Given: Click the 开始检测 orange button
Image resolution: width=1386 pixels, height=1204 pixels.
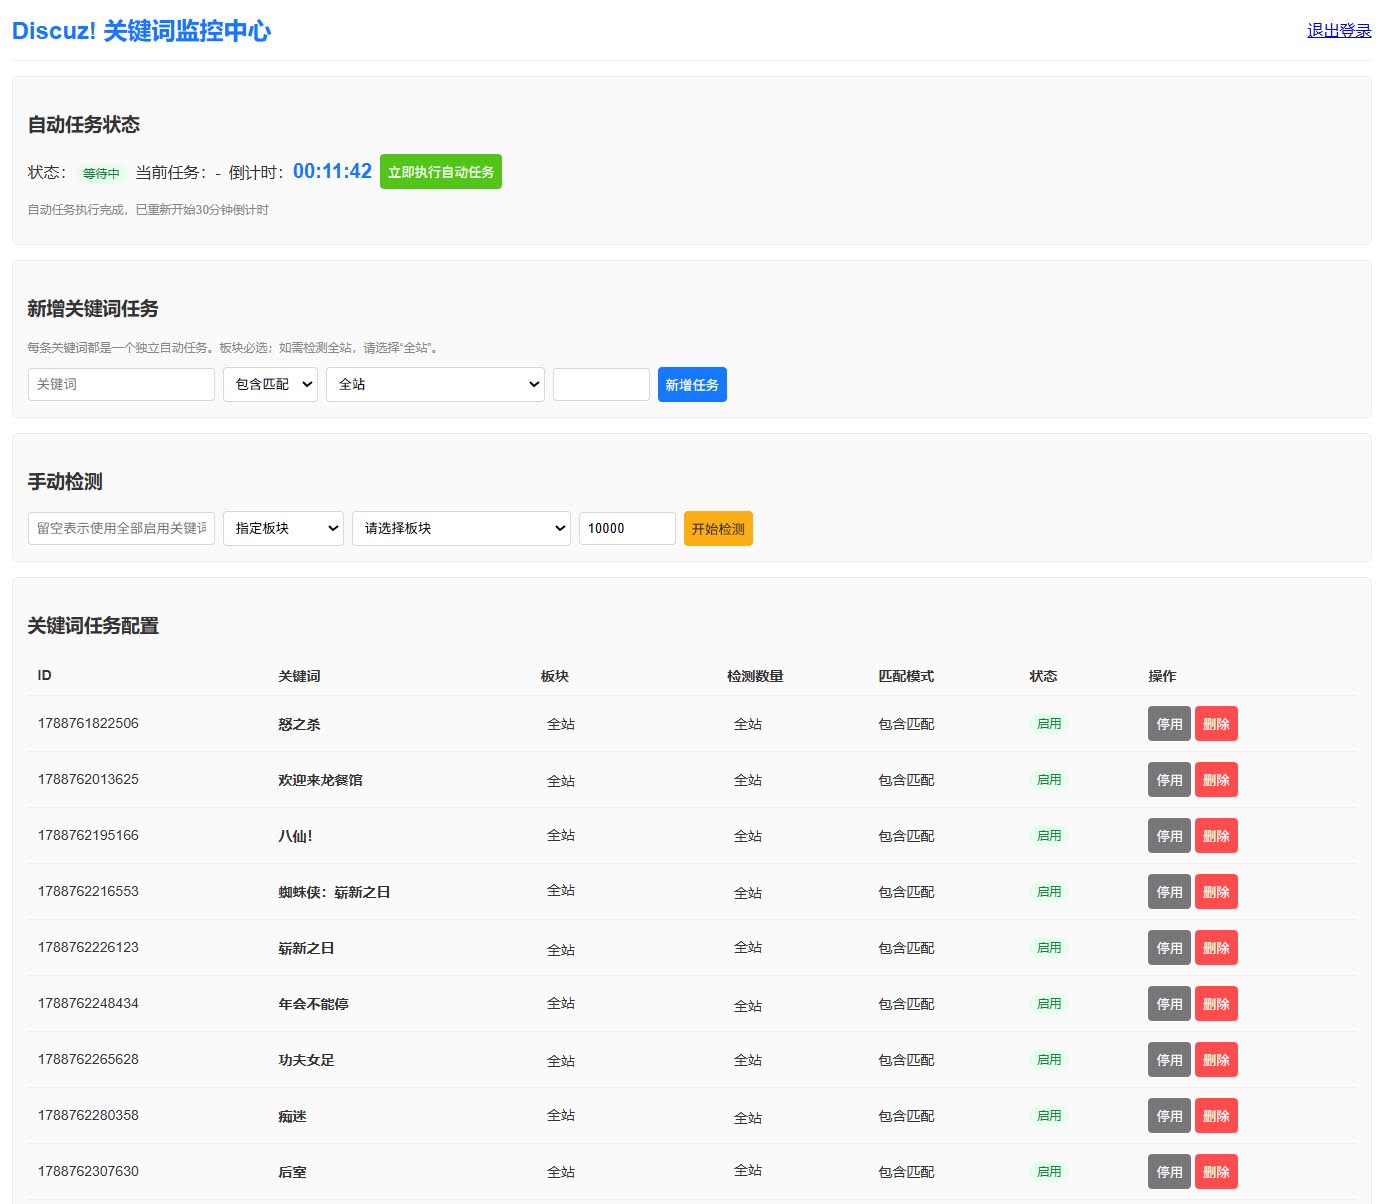Looking at the screenshot, I should pos(718,529).
